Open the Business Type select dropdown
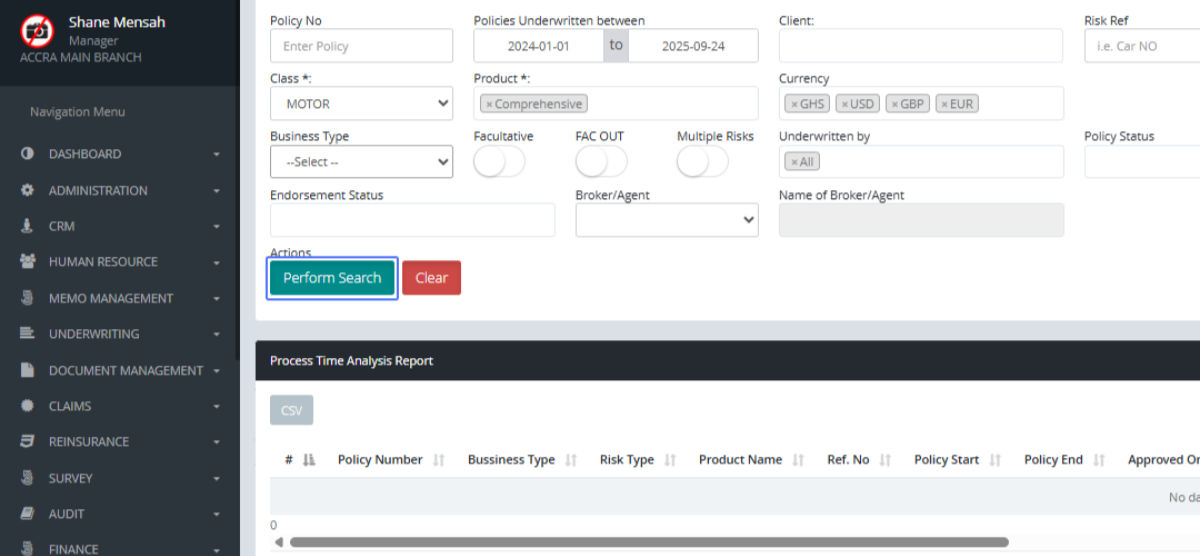 click(361, 162)
